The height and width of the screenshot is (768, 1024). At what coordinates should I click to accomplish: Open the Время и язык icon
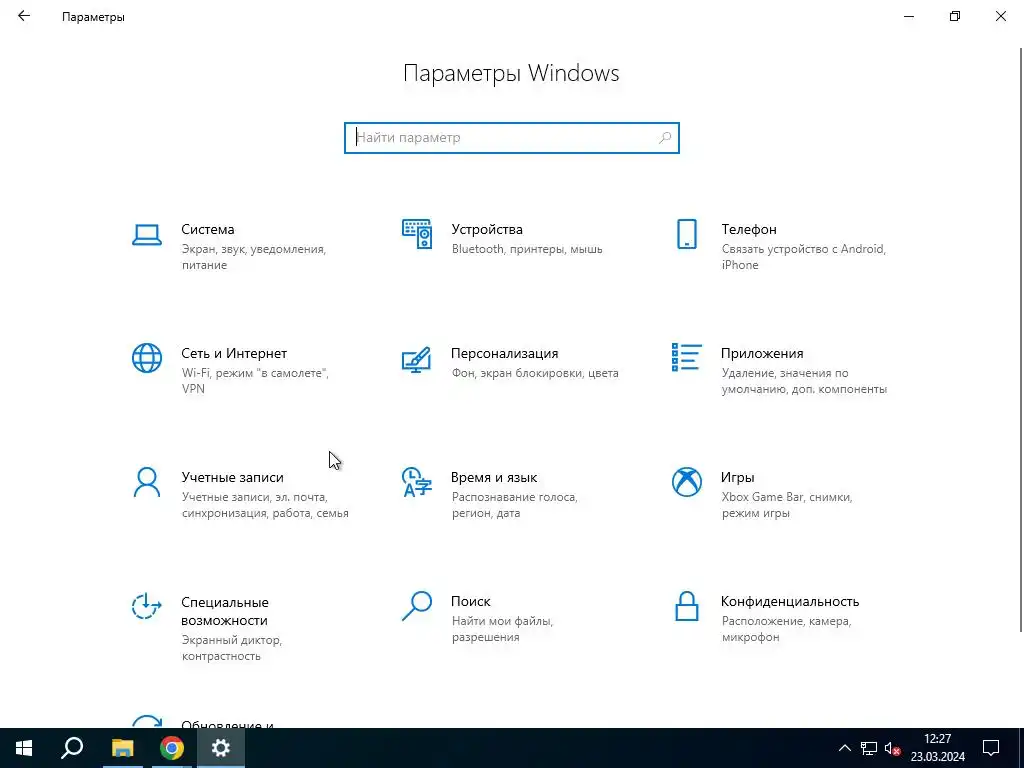pos(417,482)
